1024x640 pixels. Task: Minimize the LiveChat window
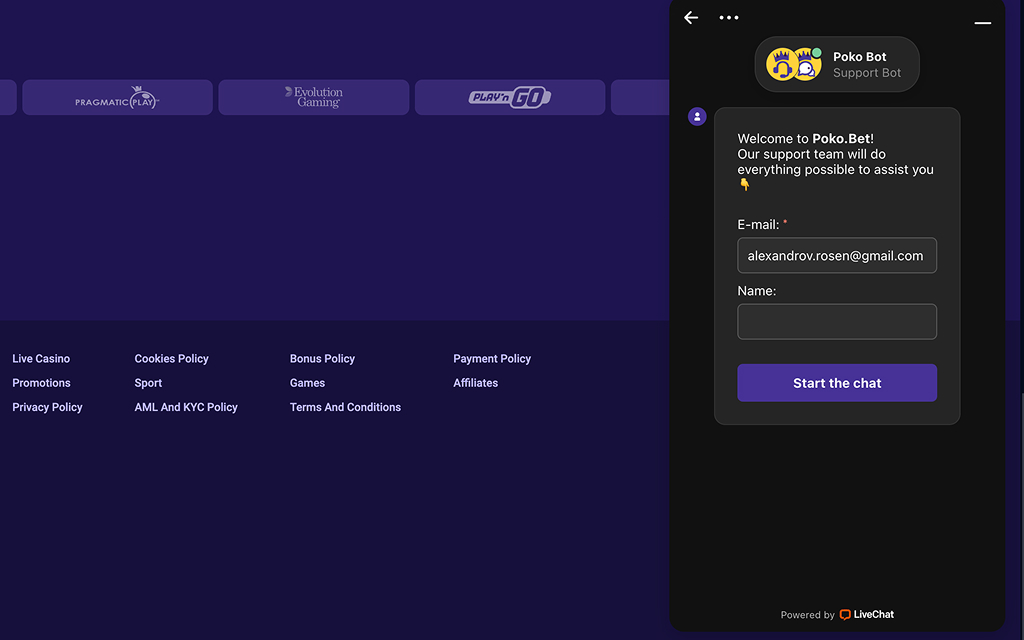click(982, 23)
